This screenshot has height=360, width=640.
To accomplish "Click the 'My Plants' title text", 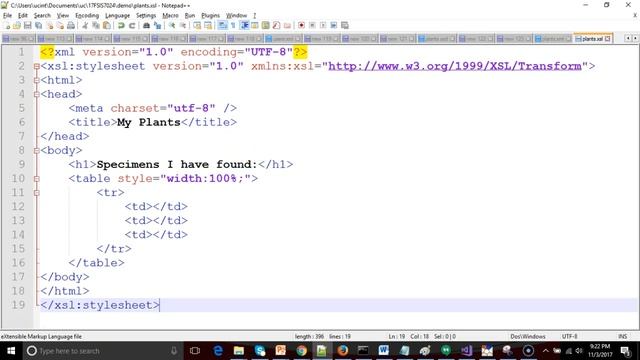I will (x=149, y=122).
